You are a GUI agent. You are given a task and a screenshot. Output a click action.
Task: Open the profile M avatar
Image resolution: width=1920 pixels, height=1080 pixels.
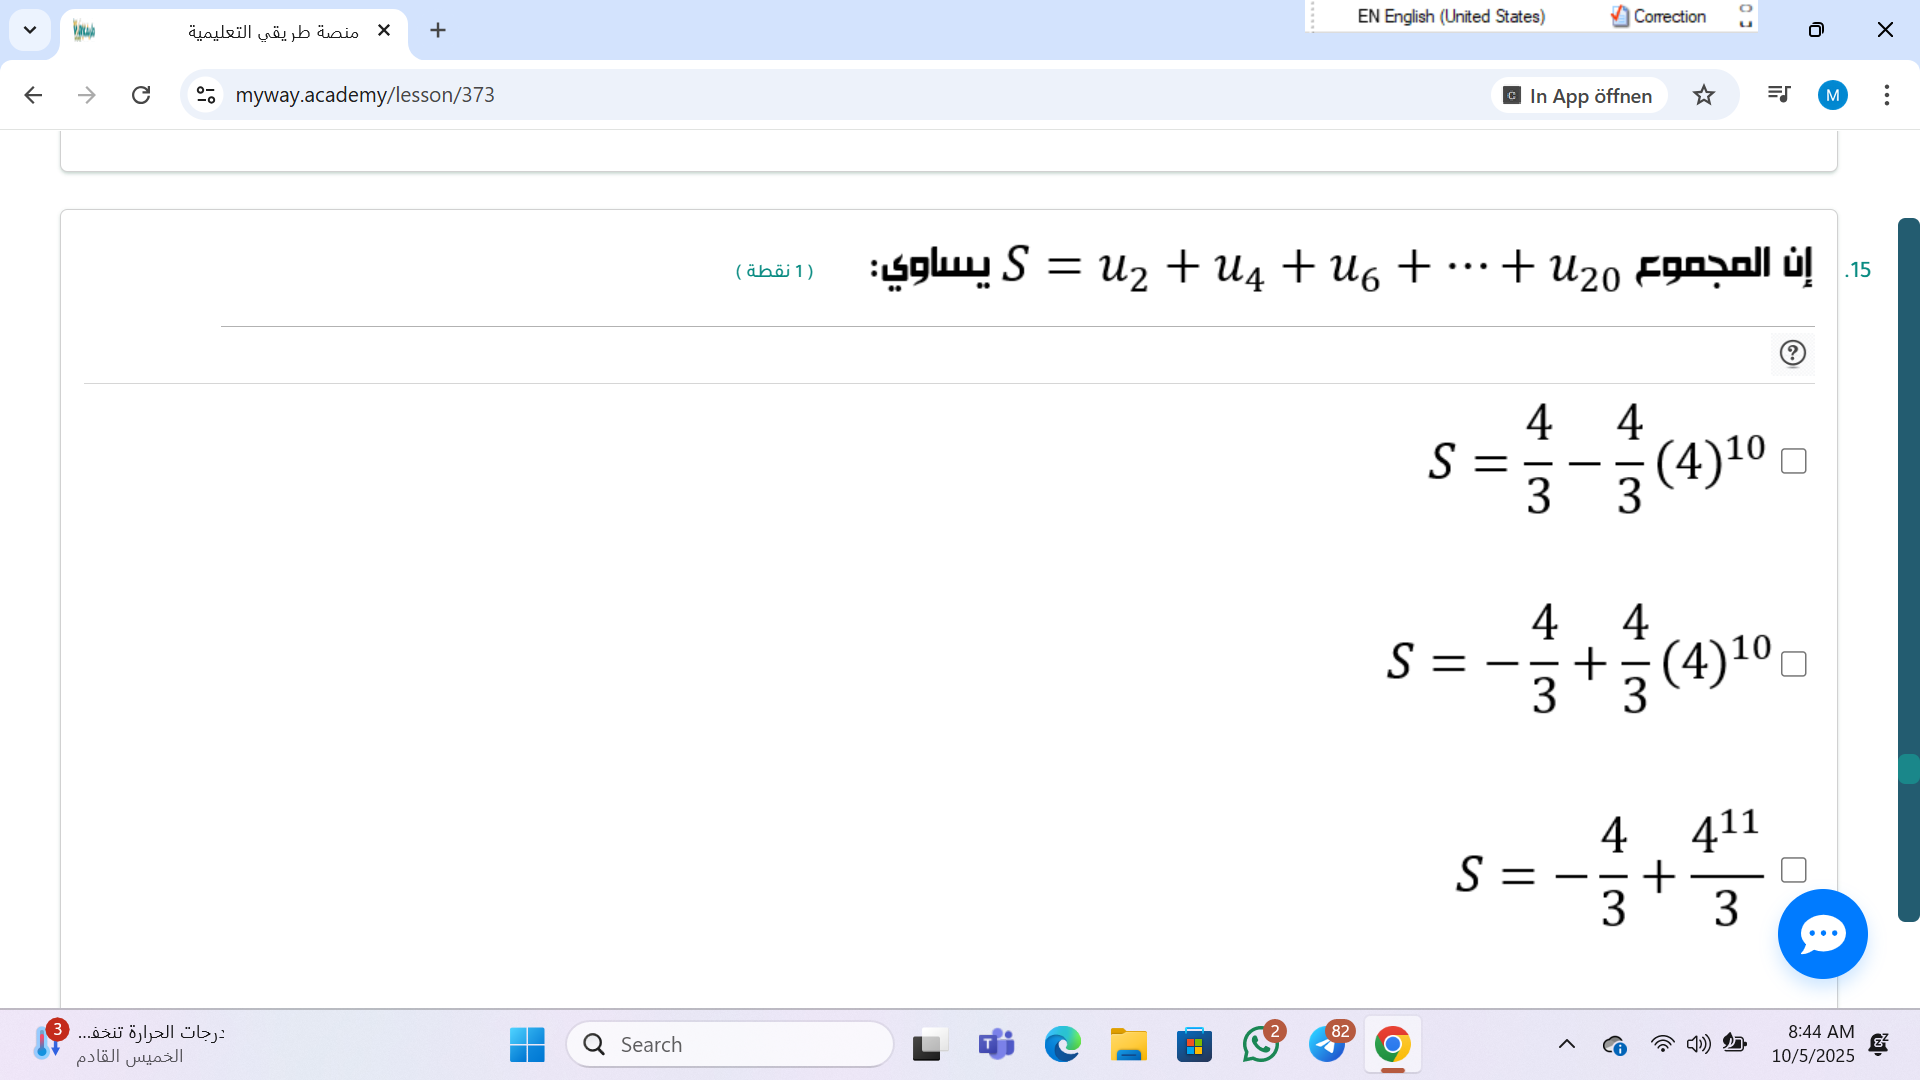pyautogui.click(x=1832, y=95)
